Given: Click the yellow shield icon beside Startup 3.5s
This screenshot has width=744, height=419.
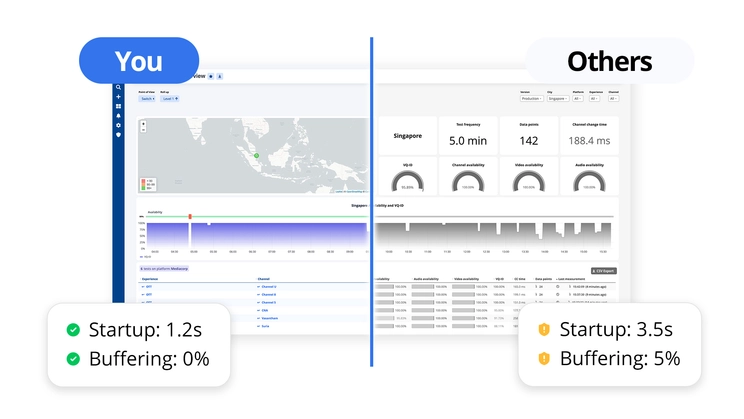Looking at the screenshot, I should pyautogui.click(x=544, y=329).
